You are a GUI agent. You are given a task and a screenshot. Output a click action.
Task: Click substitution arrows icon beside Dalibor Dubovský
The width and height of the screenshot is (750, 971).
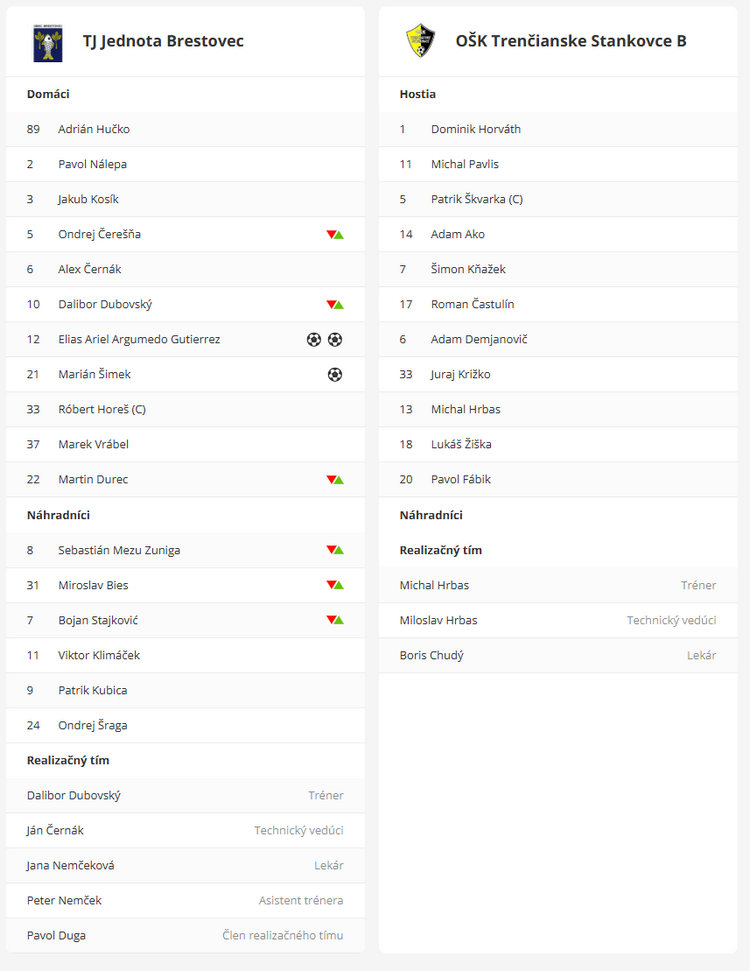(335, 305)
